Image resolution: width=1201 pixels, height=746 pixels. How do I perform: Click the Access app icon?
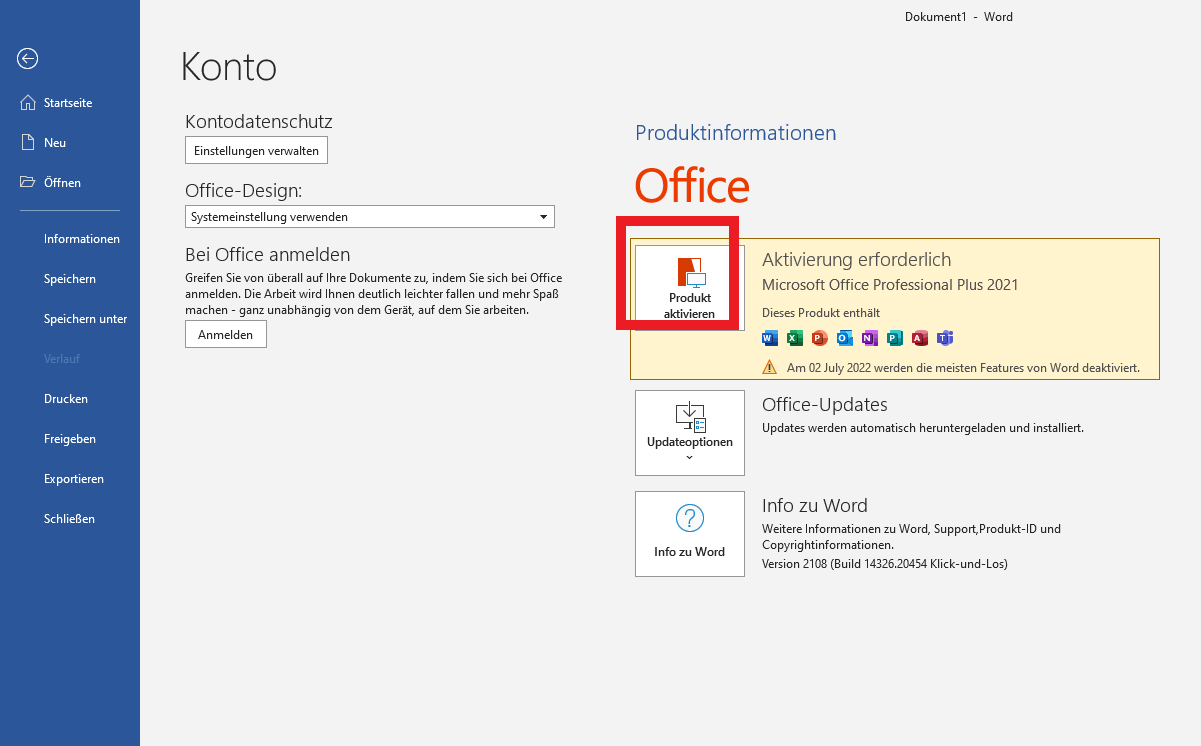tap(920, 338)
